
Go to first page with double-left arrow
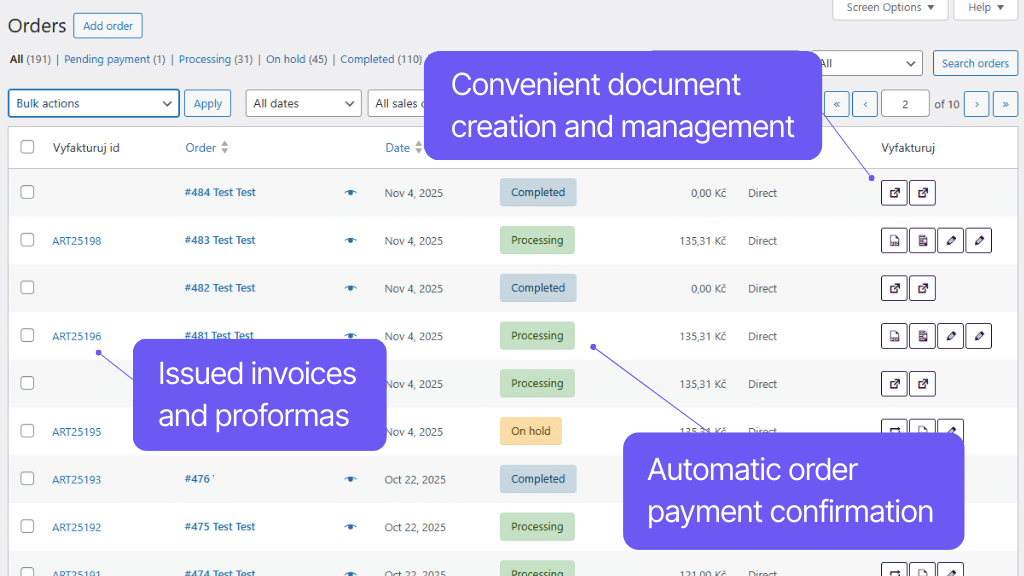[x=837, y=104]
